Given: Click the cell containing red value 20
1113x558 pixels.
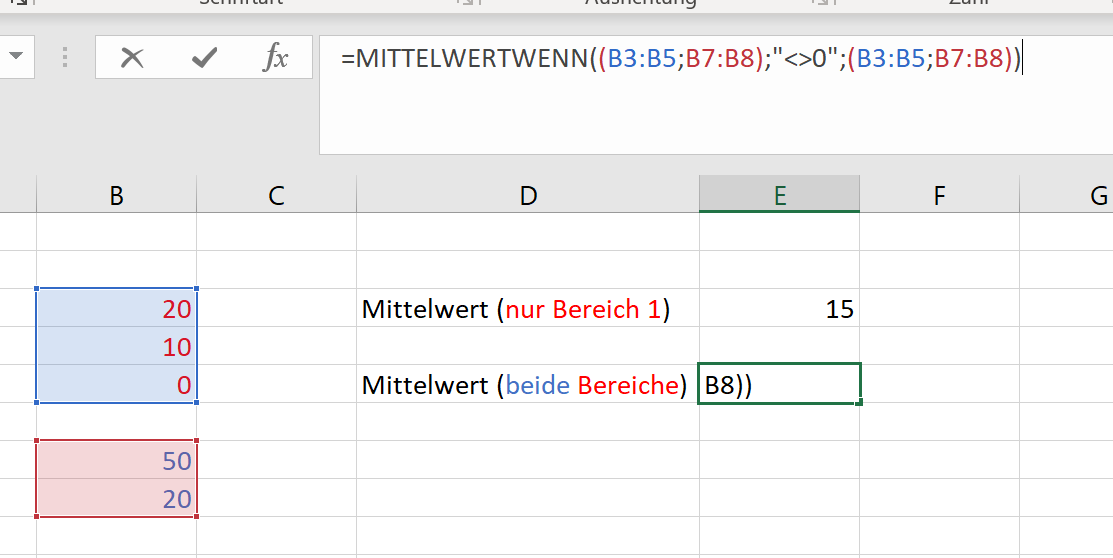Looking at the screenshot, I should tap(117, 309).
